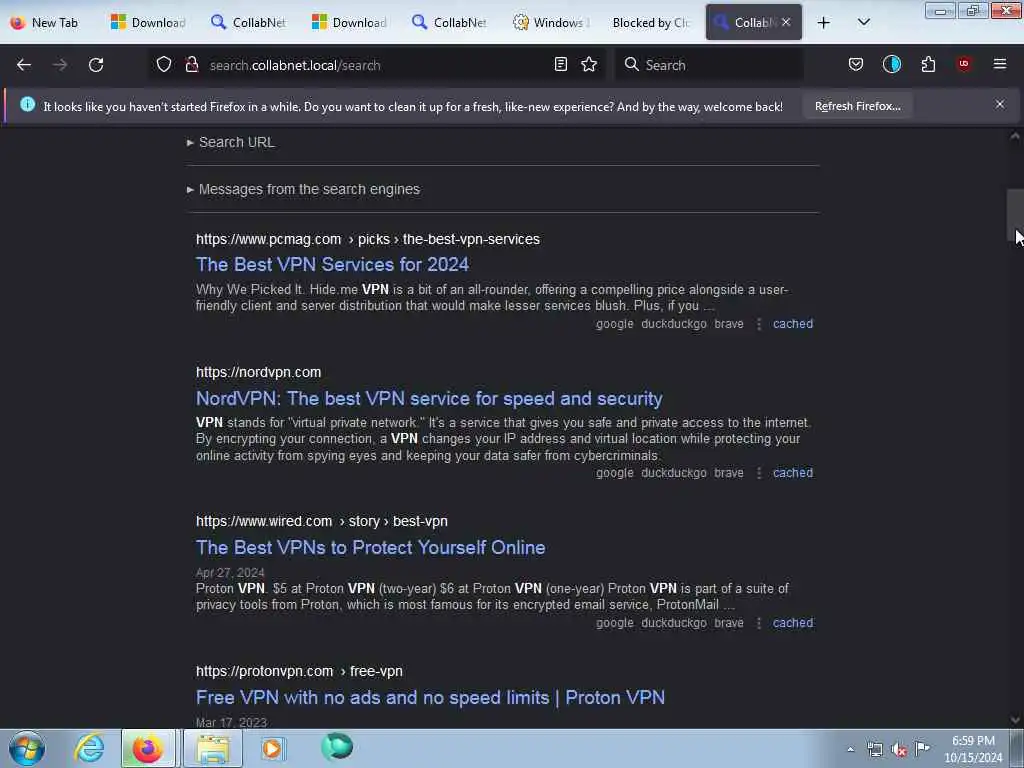The image size is (1024, 768).
Task: Close the active CollabNet tab
Action: (786, 22)
